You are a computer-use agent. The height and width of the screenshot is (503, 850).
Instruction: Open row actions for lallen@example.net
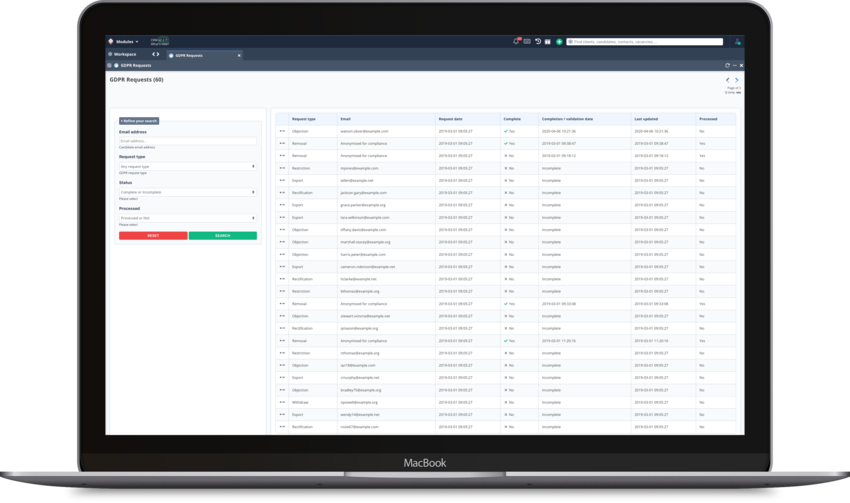[x=282, y=180]
